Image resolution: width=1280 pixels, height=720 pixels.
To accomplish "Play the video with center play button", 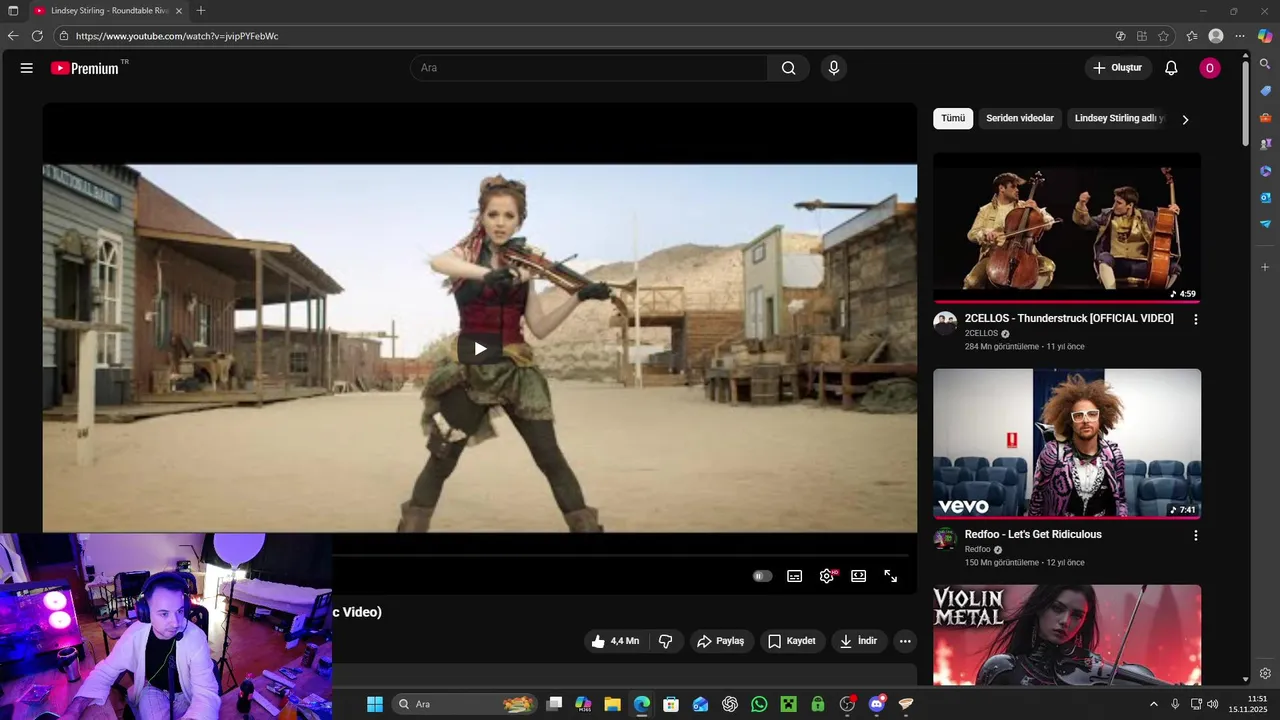I will (480, 348).
